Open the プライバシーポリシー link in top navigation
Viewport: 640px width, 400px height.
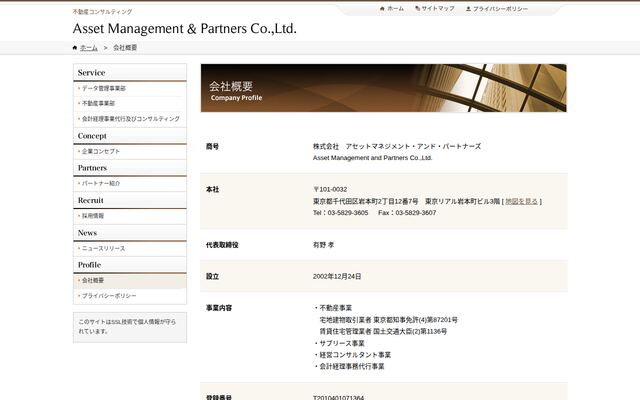click(500, 9)
